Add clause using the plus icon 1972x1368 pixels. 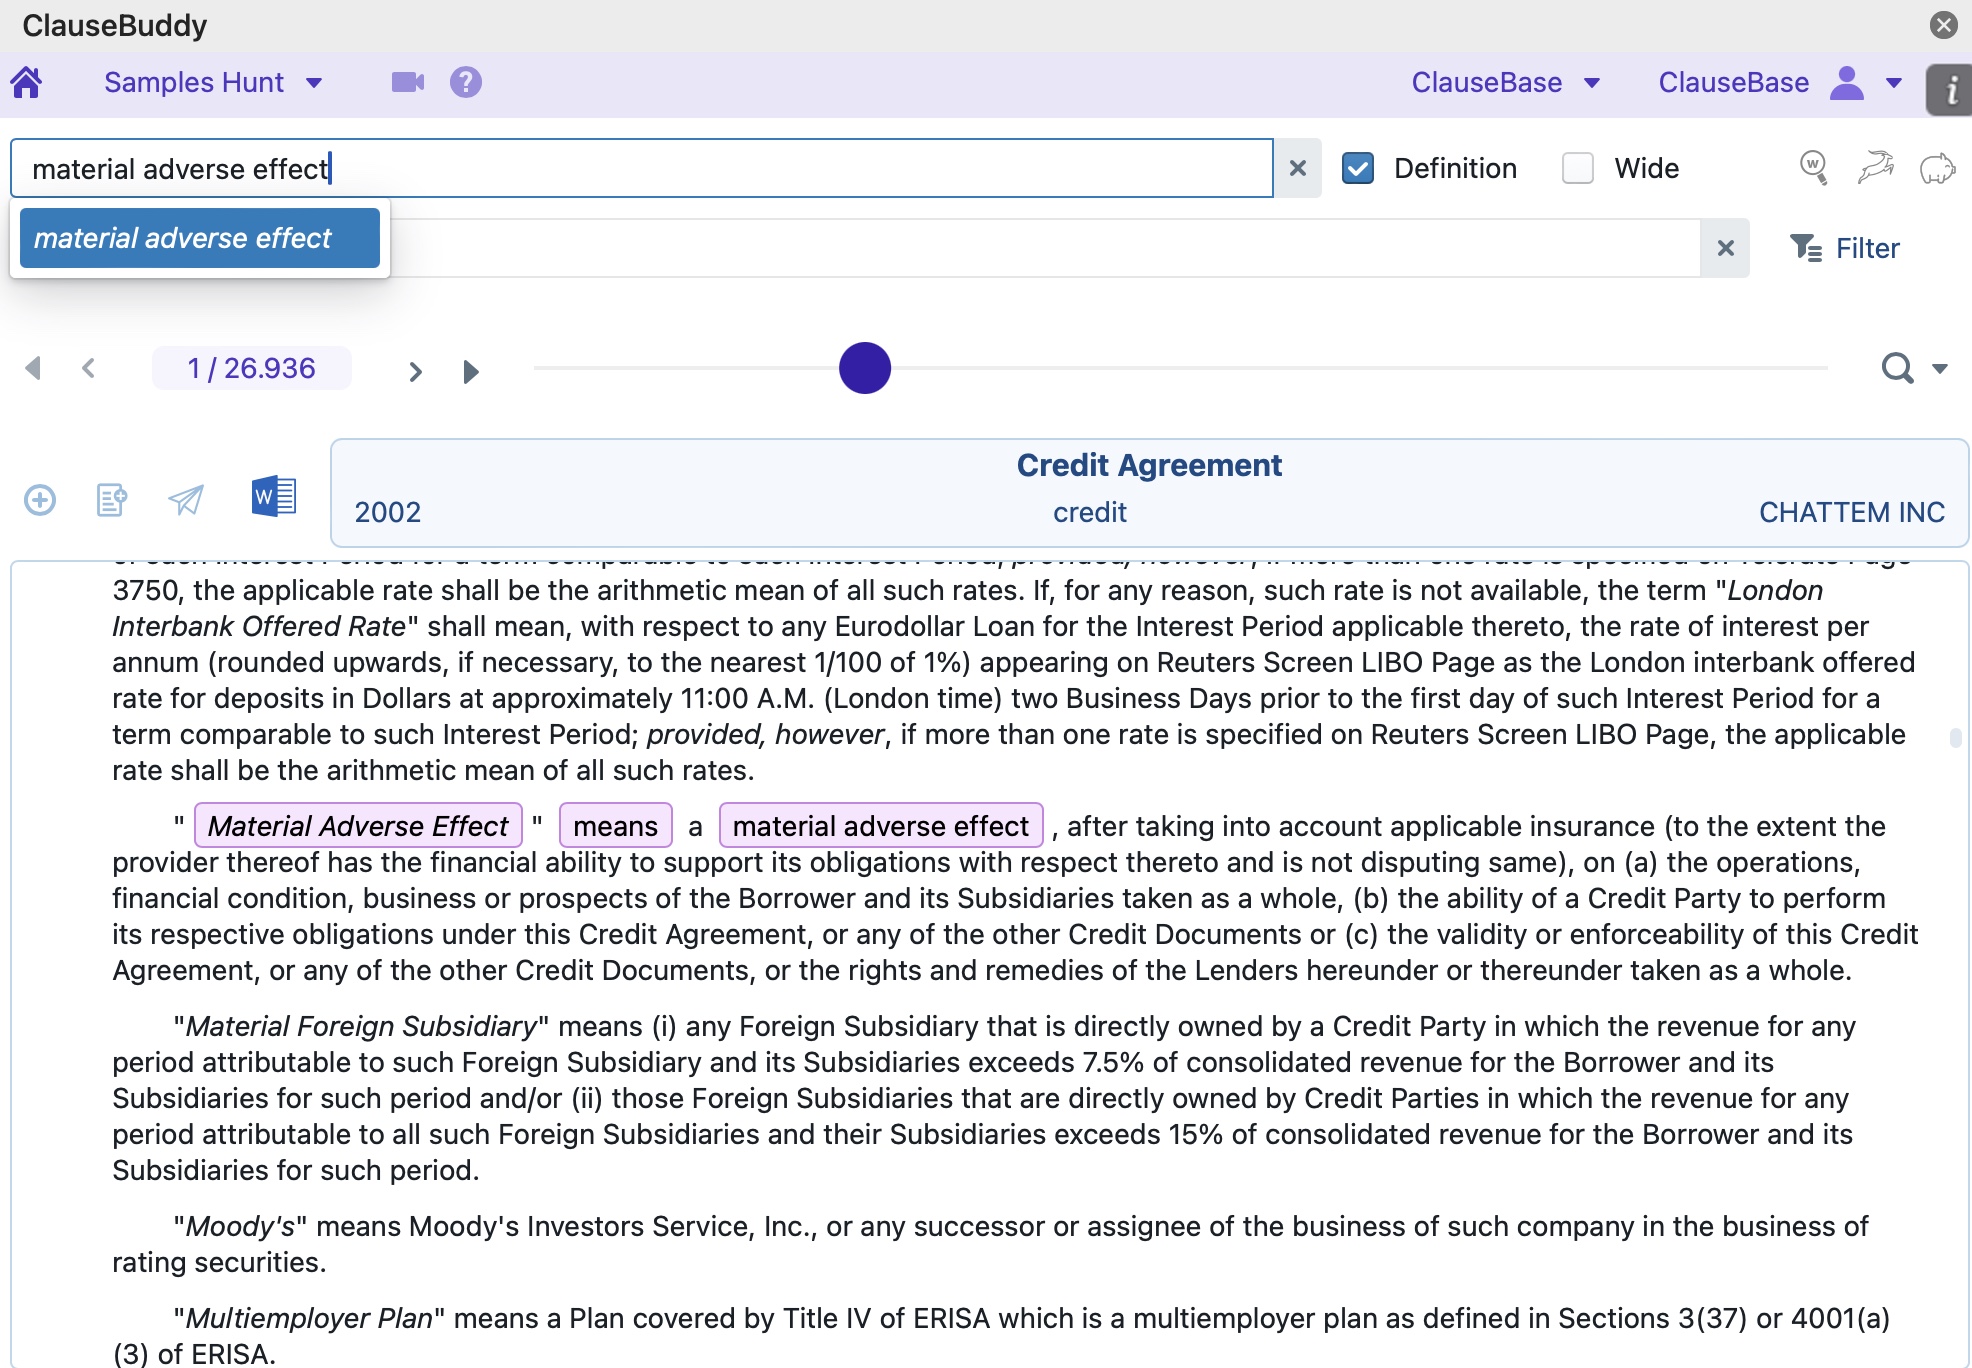pos(39,500)
